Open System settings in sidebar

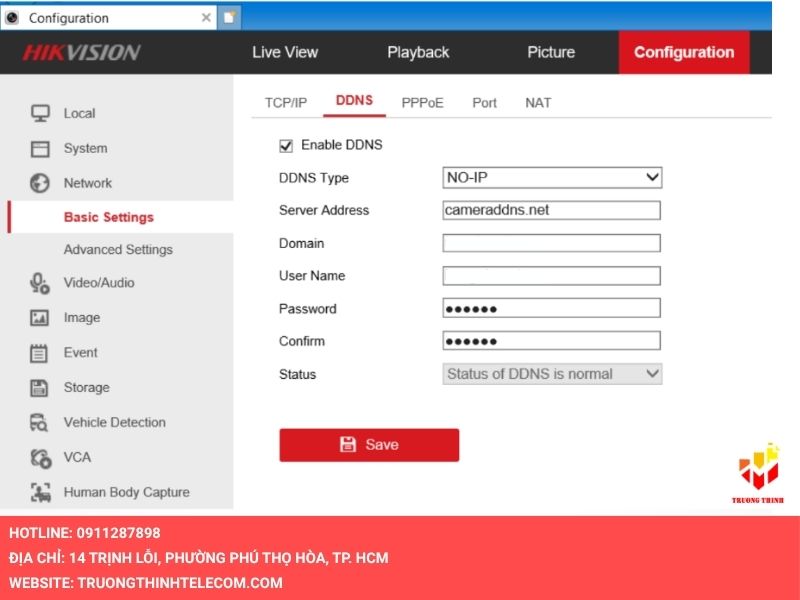point(85,148)
